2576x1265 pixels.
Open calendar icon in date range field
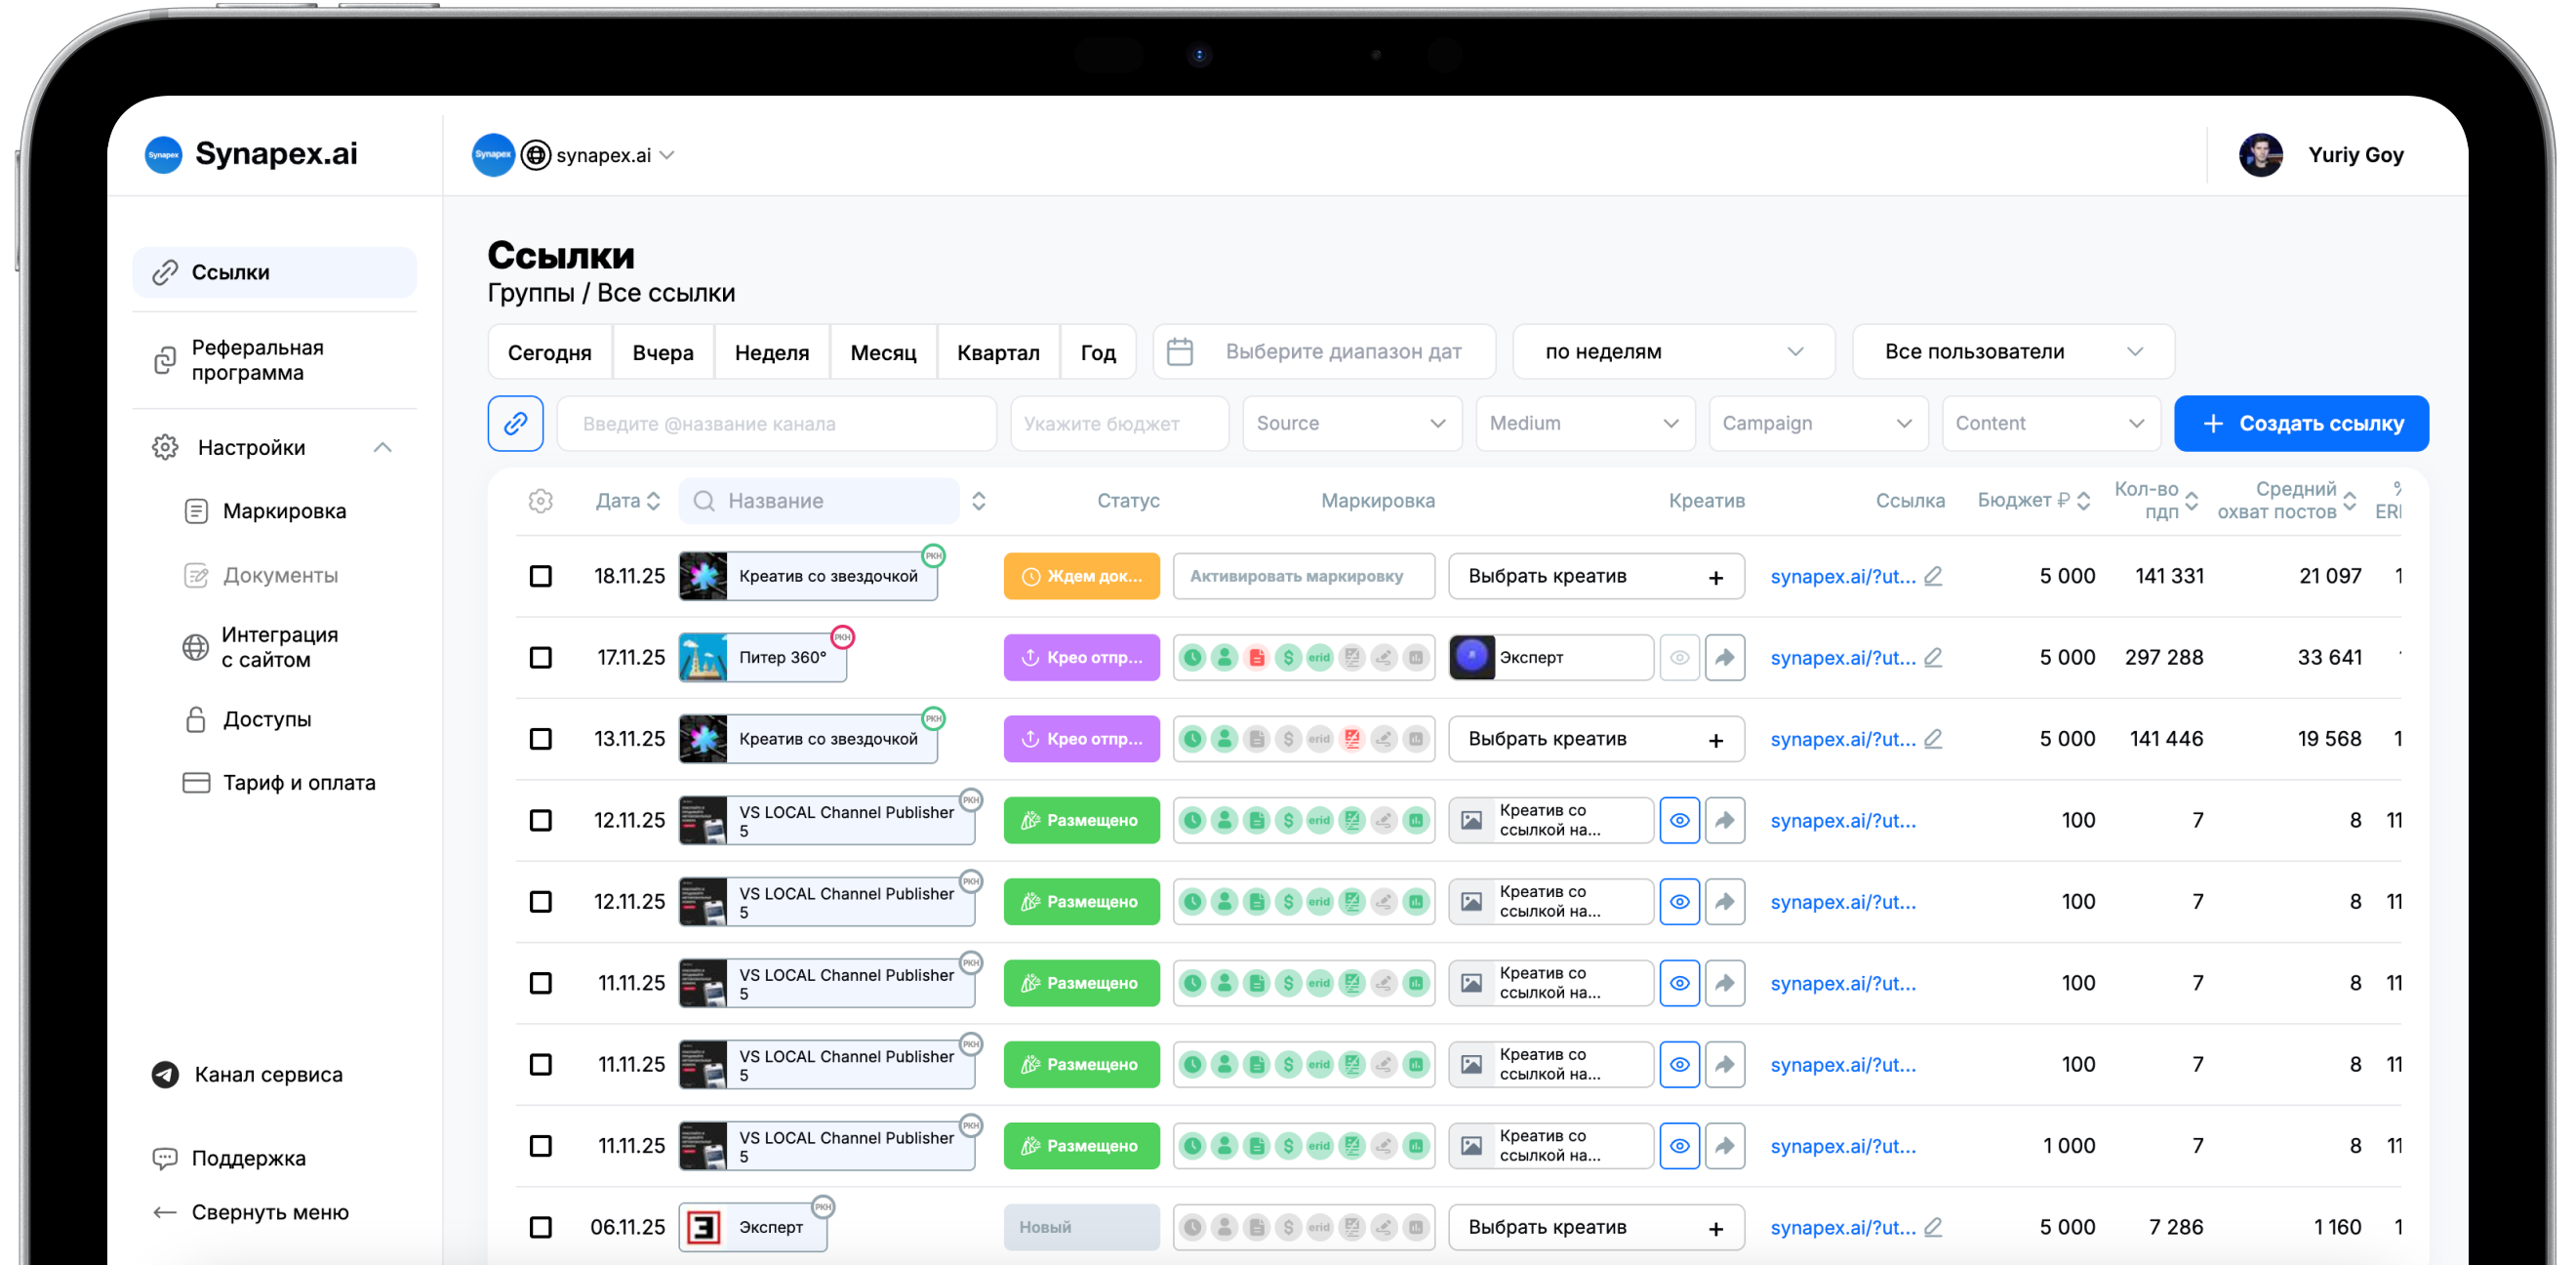pyautogui.click(x=1180, y=352)
